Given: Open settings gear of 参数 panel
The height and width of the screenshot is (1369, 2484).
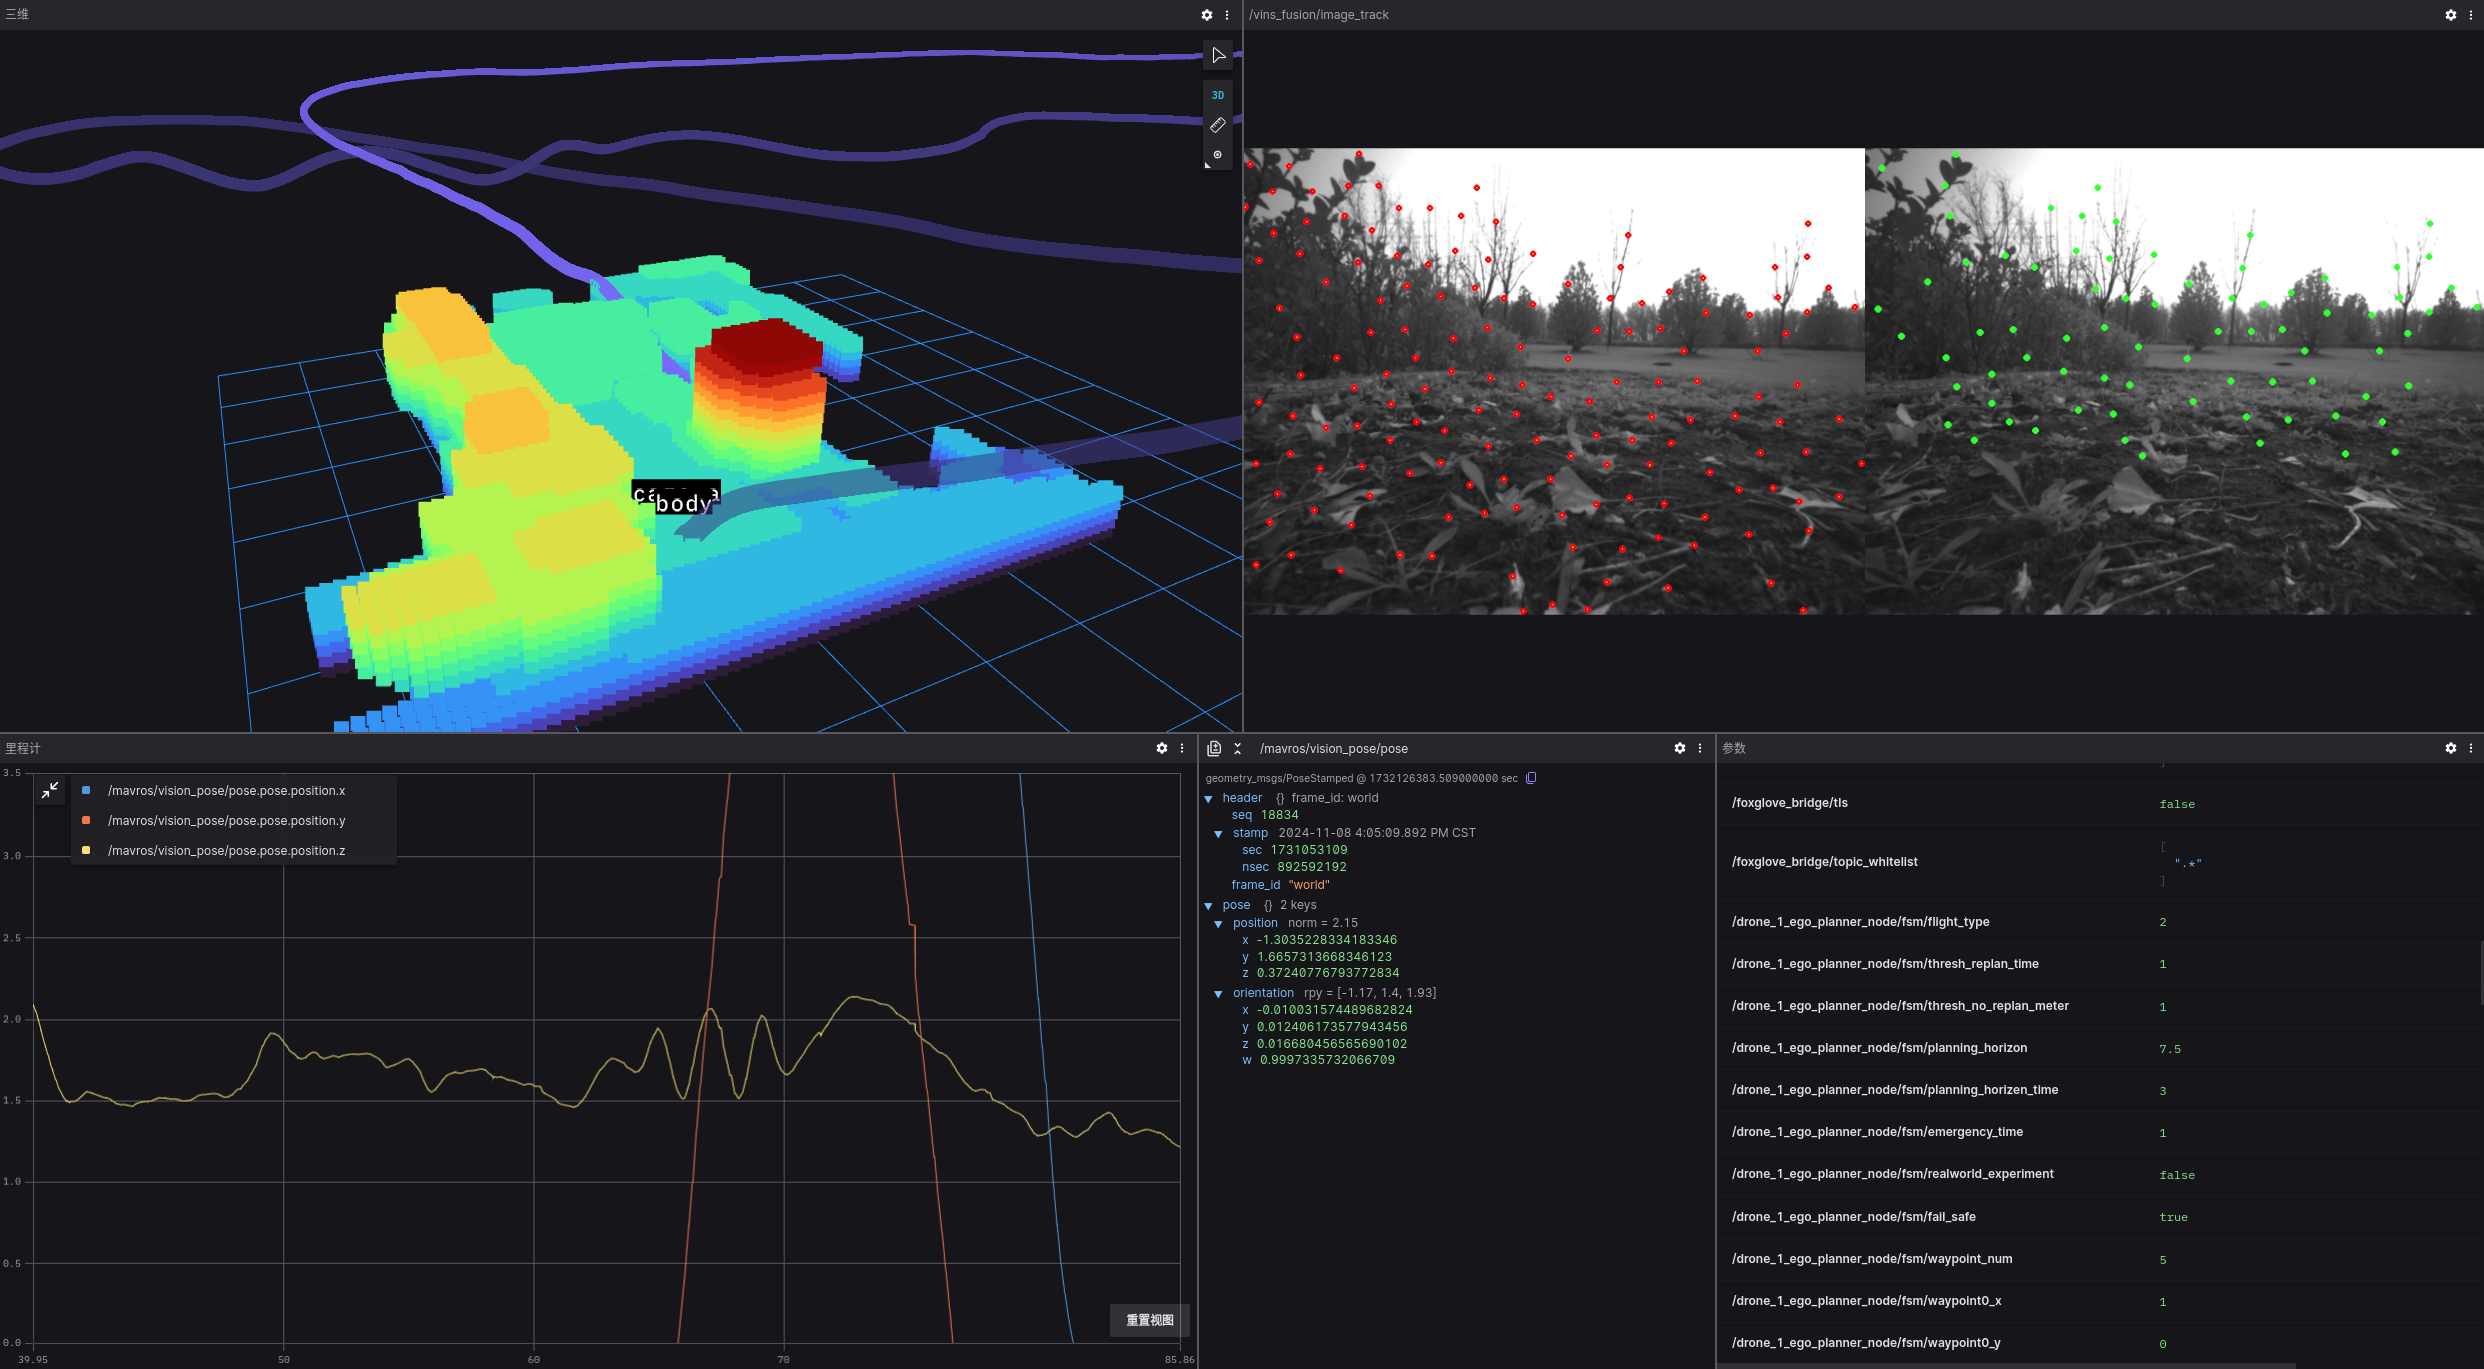Looking at the screenshot, I should [x=2450, y=748].
